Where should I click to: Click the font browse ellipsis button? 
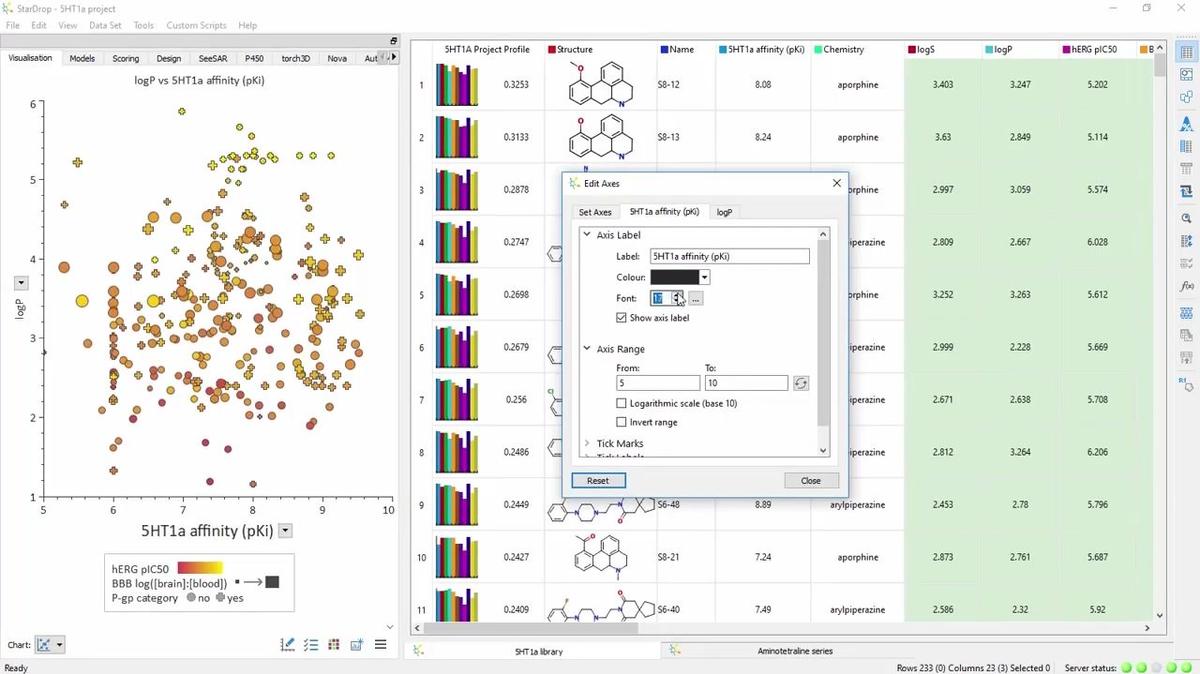tap(695, 298)
